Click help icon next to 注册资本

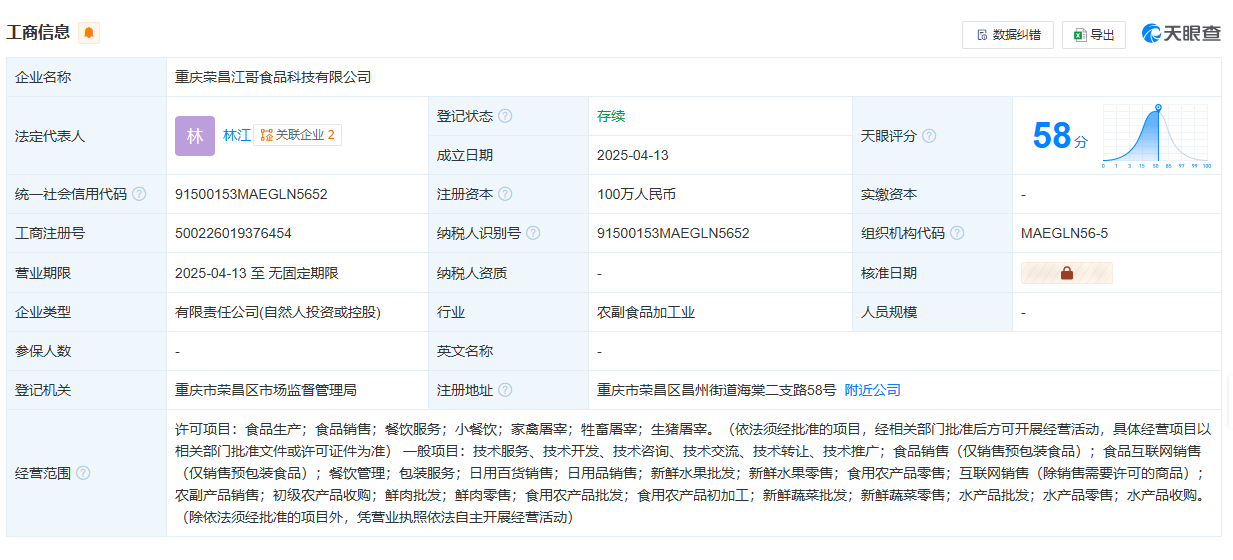tap(505, 194)
